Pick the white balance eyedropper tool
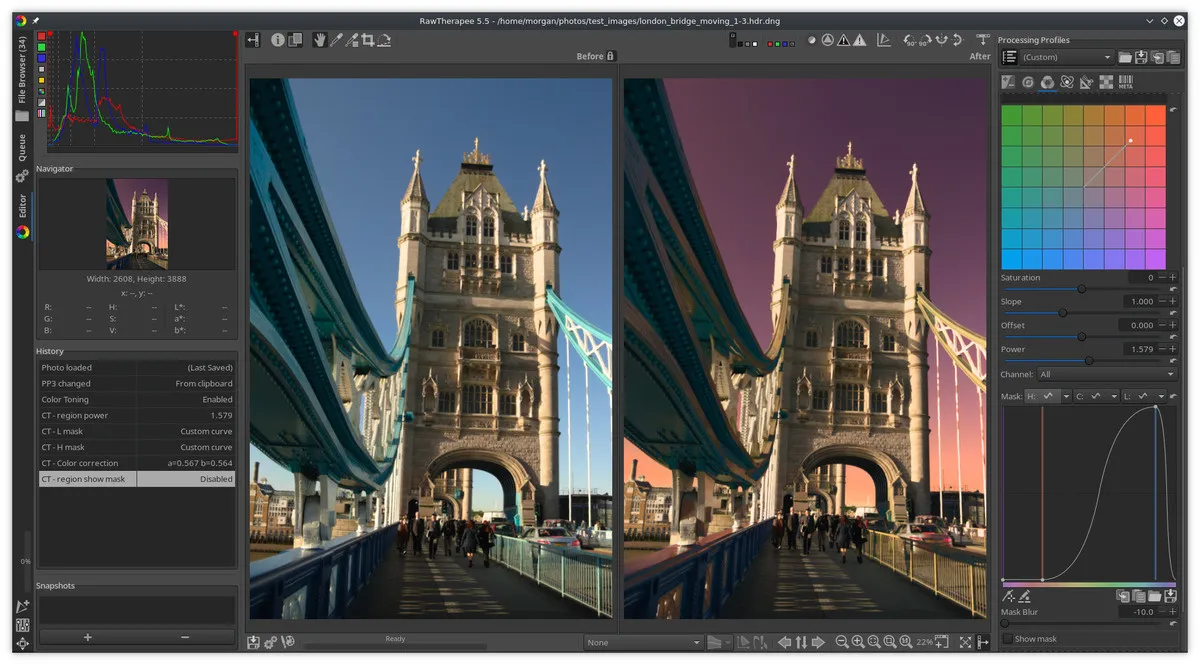Viewport: 1200px width, 665px height. click(336, 40)
